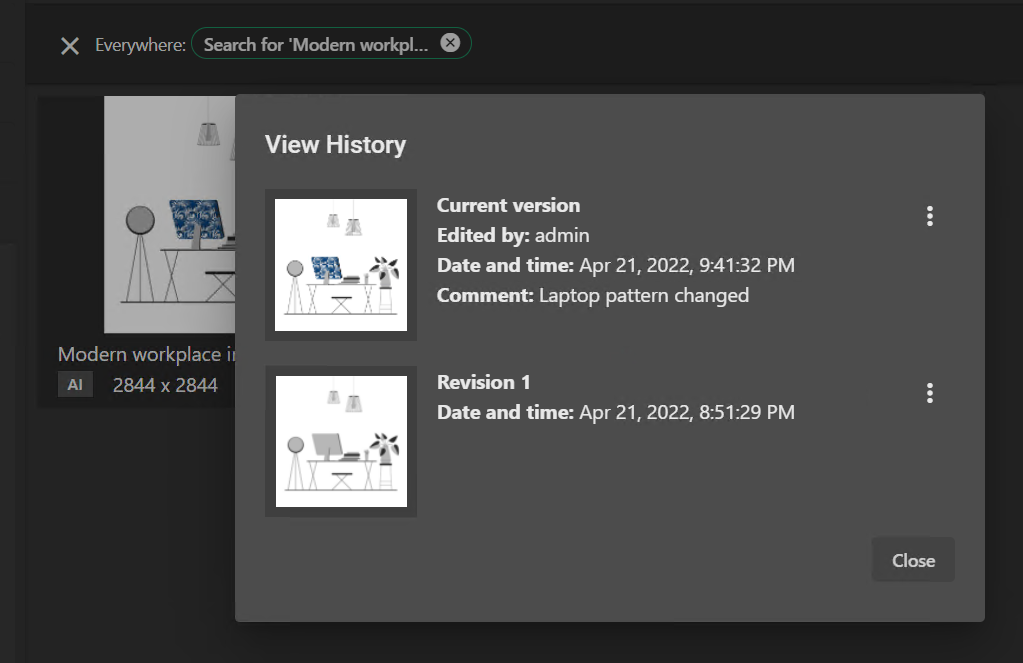The height and width of the screenshot is (663, 1023).
Task: Remove the 'Modern workpl...' search chip
Action: coord(450,43)
